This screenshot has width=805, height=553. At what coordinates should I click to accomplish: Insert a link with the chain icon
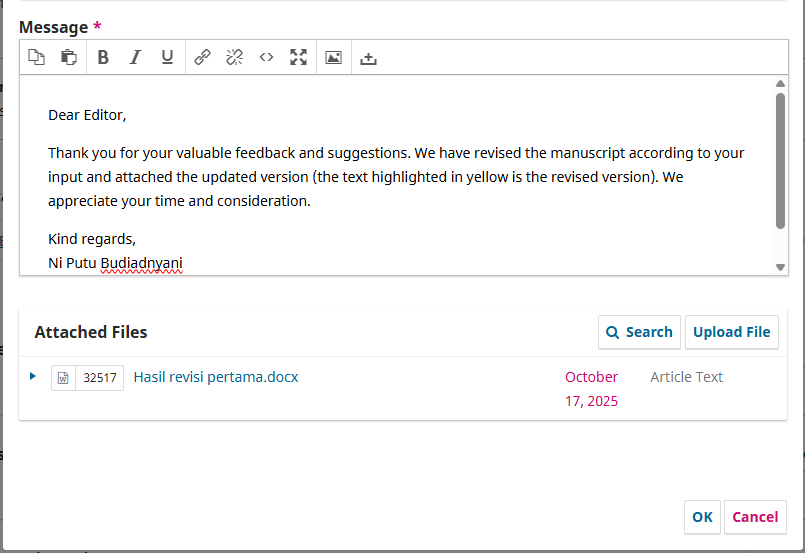pos(202,58)
